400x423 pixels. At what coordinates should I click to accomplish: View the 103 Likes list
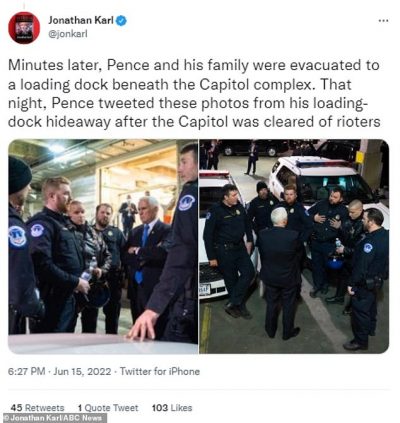pos(172,408)
